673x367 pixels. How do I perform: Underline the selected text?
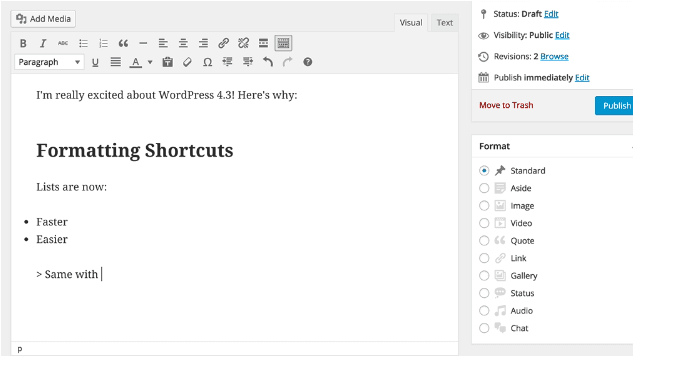(95, 62)
